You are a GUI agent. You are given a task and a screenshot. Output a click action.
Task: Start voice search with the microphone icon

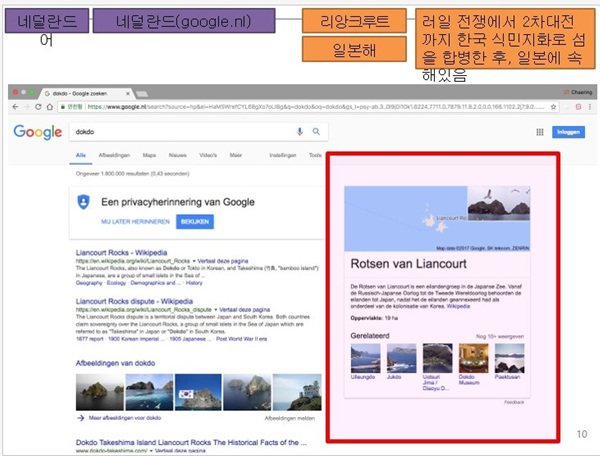click(x=300, y=132)
